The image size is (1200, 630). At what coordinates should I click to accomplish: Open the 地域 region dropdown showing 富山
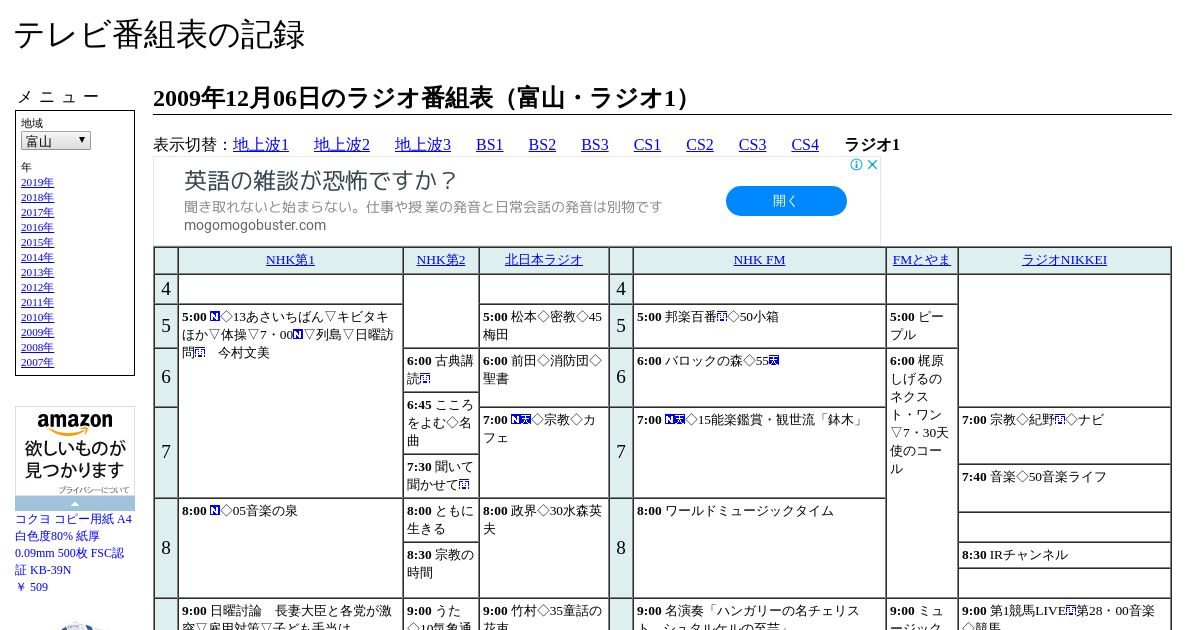(56, 141)
